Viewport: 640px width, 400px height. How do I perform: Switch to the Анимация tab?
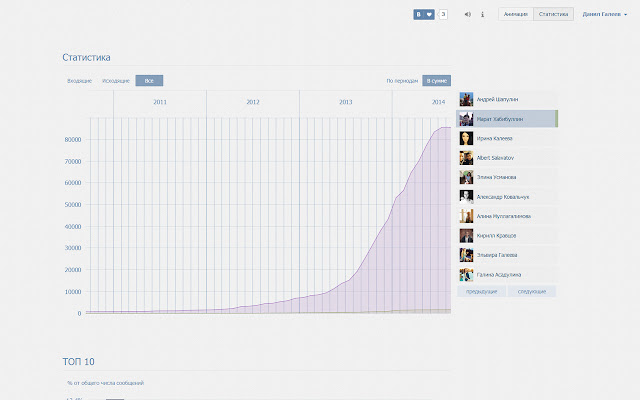coord(516,14)
